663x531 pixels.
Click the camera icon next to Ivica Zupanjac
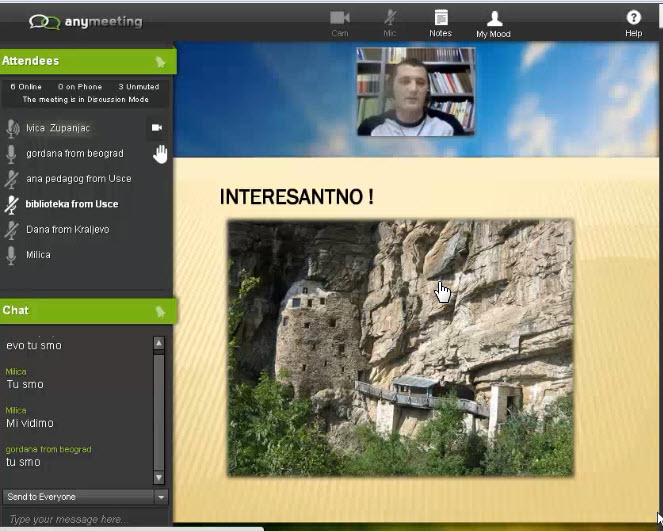coord(157,128)
